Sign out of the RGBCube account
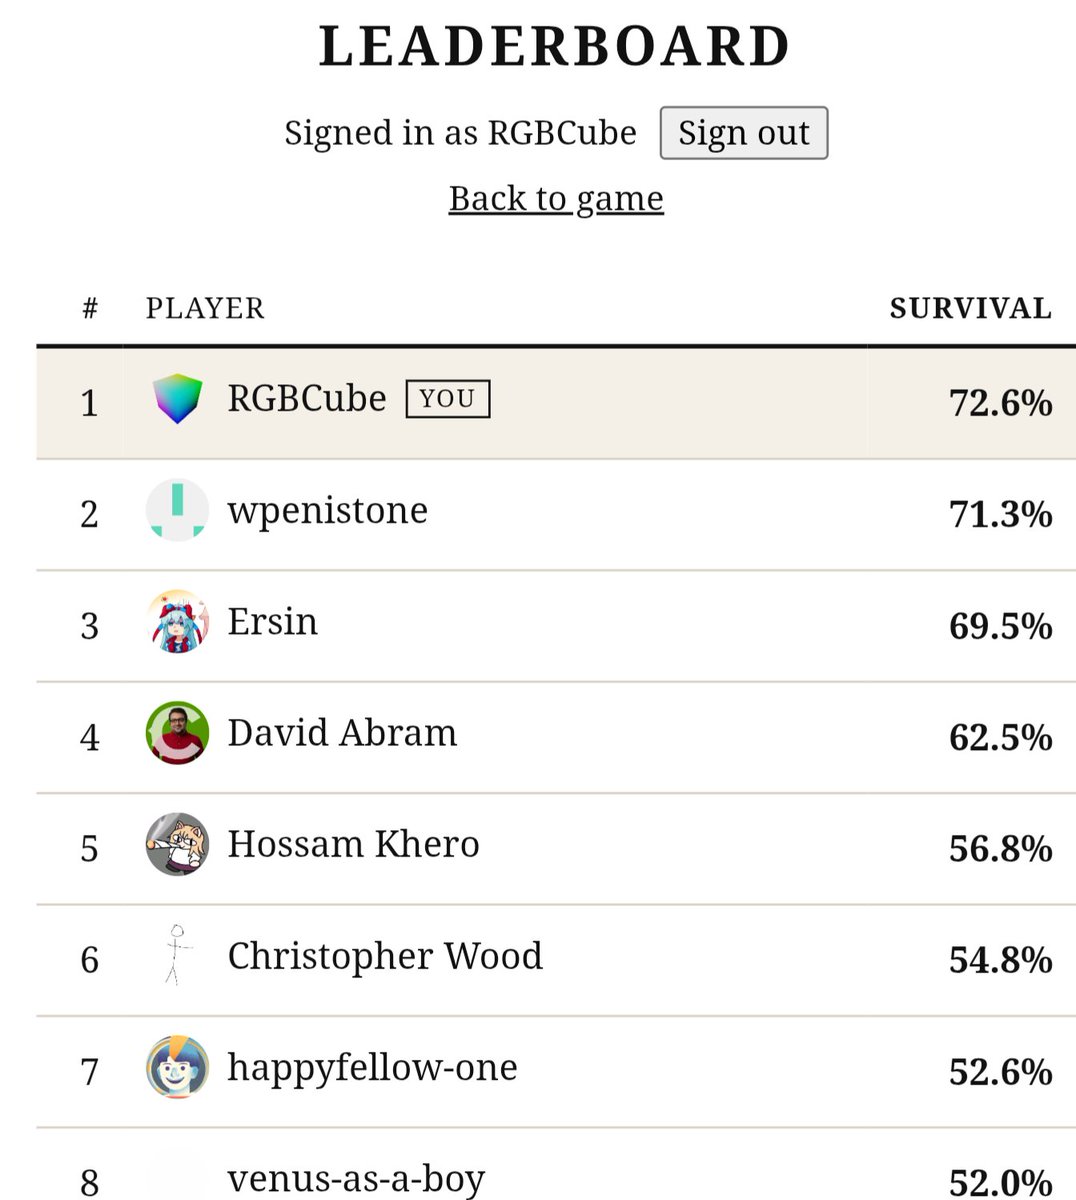The width and height of the screenshot is (1076, 1200). point(743,133)
